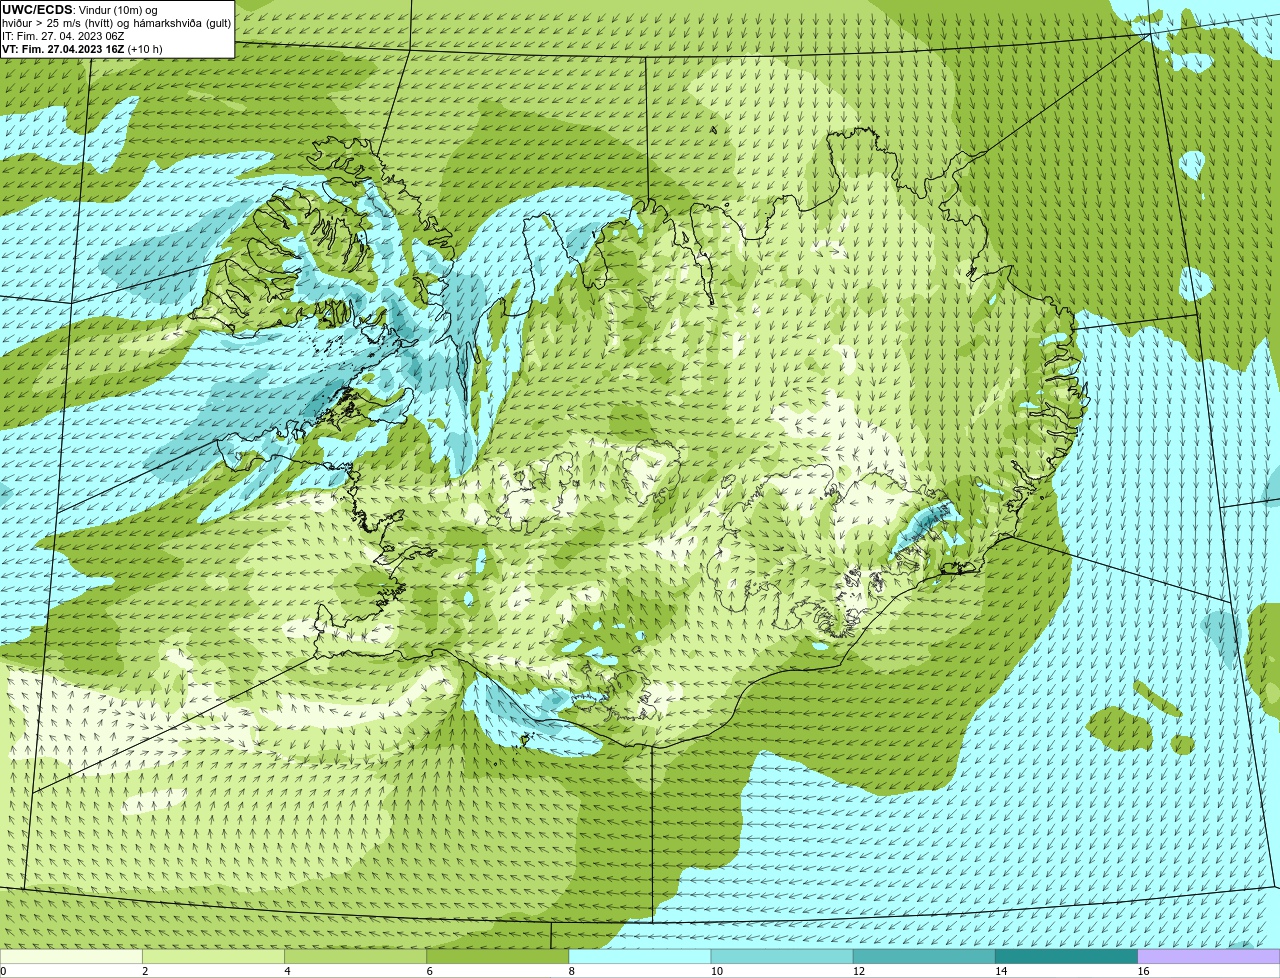Image resolution: width=1280 pixels, height=978 pixels.
Task: Click the '0' label on the color scale
Action: point(3,971)
